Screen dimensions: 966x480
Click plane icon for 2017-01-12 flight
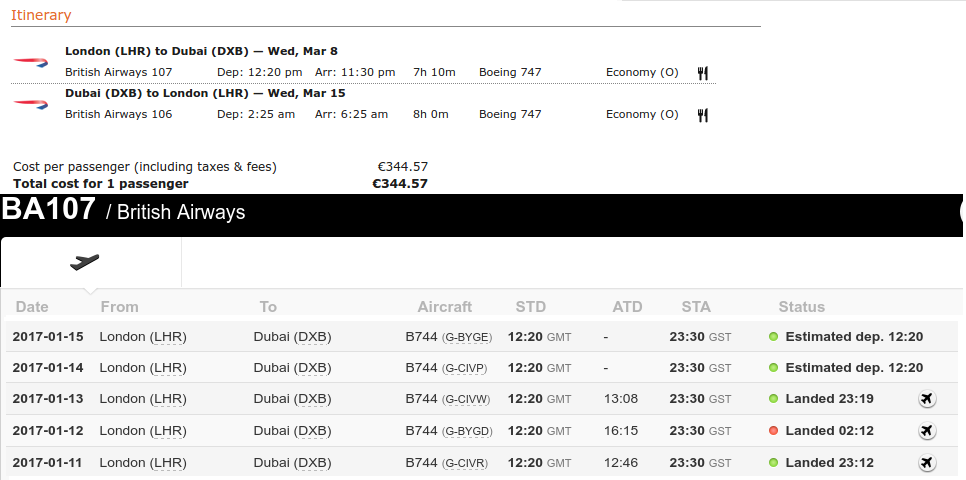(927, 430)
